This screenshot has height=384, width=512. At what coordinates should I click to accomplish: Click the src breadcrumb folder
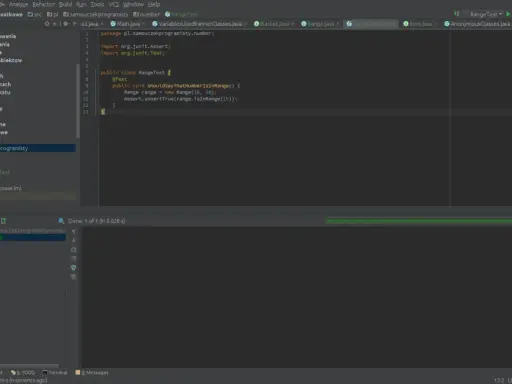tap(35, 14)
